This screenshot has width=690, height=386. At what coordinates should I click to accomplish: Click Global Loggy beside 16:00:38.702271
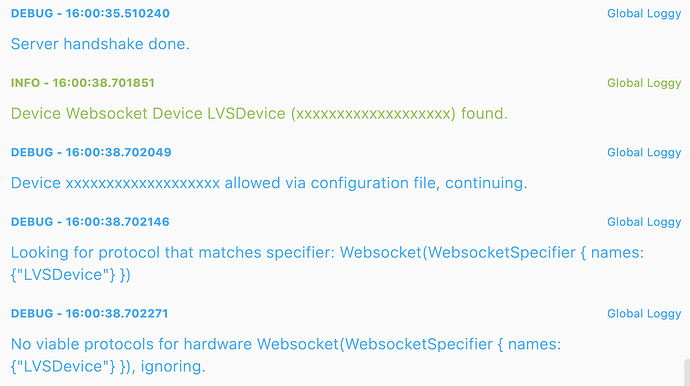(x=644, y=314)
